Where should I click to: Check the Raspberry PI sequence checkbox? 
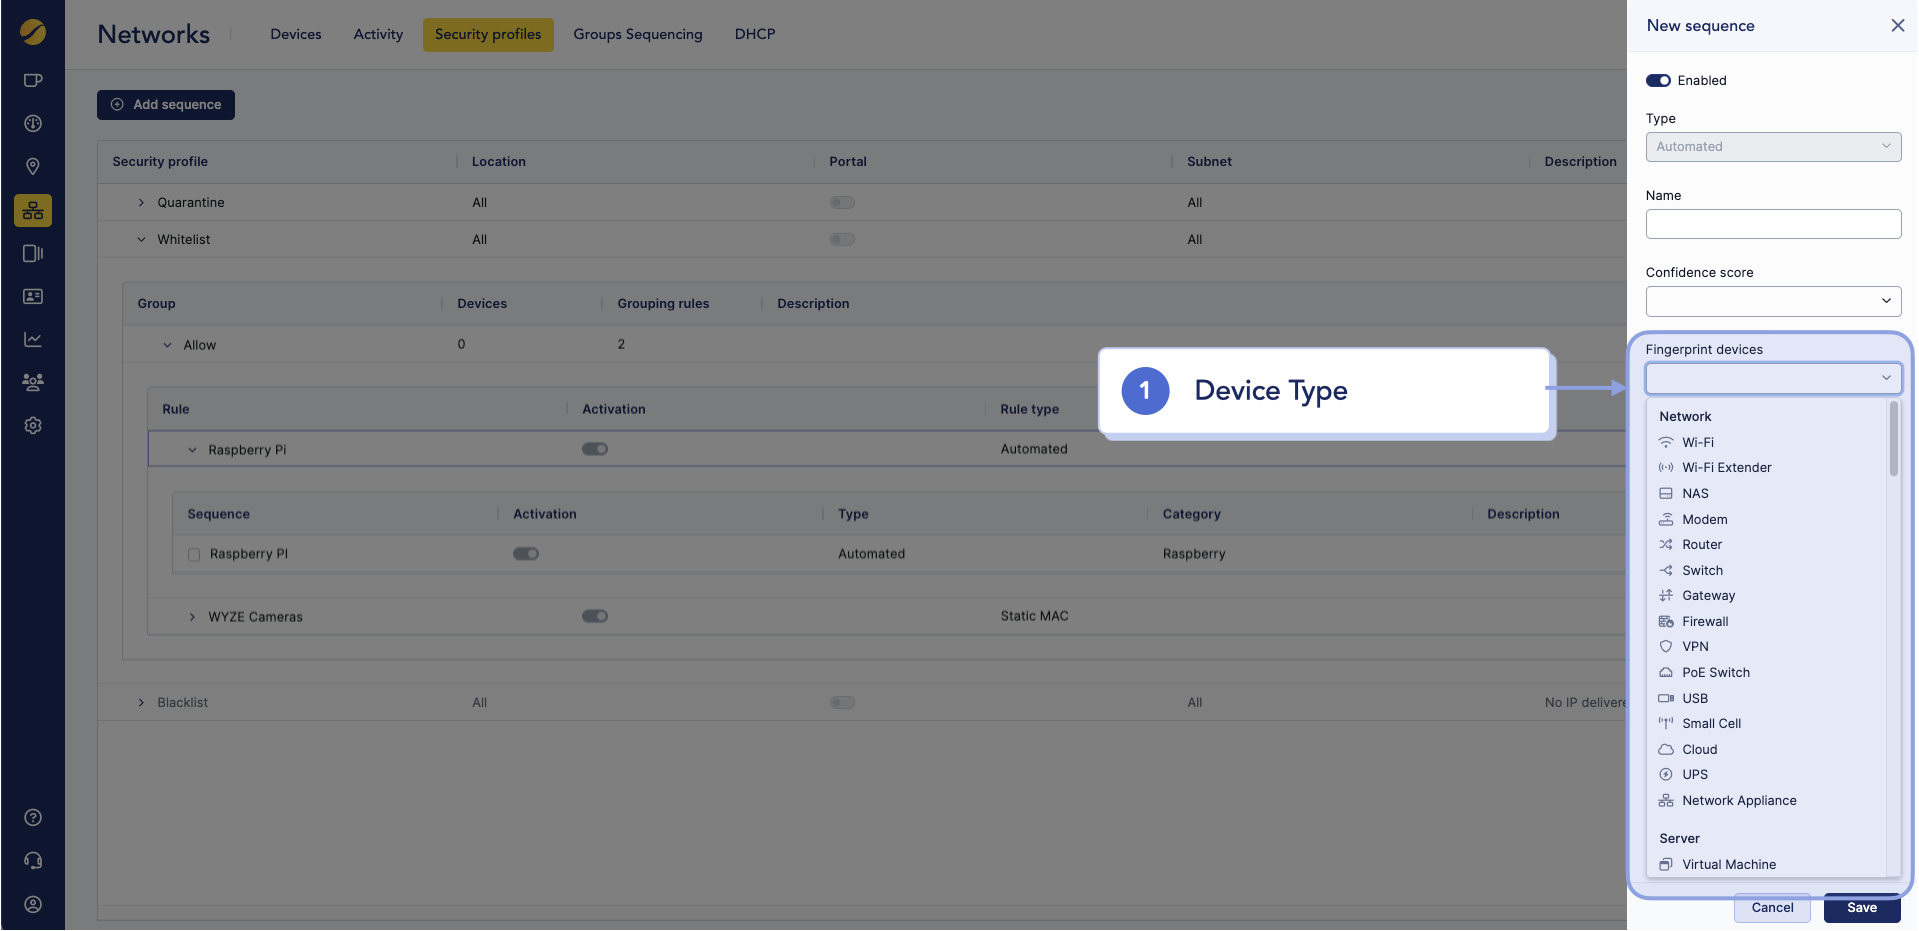(194, 555)
